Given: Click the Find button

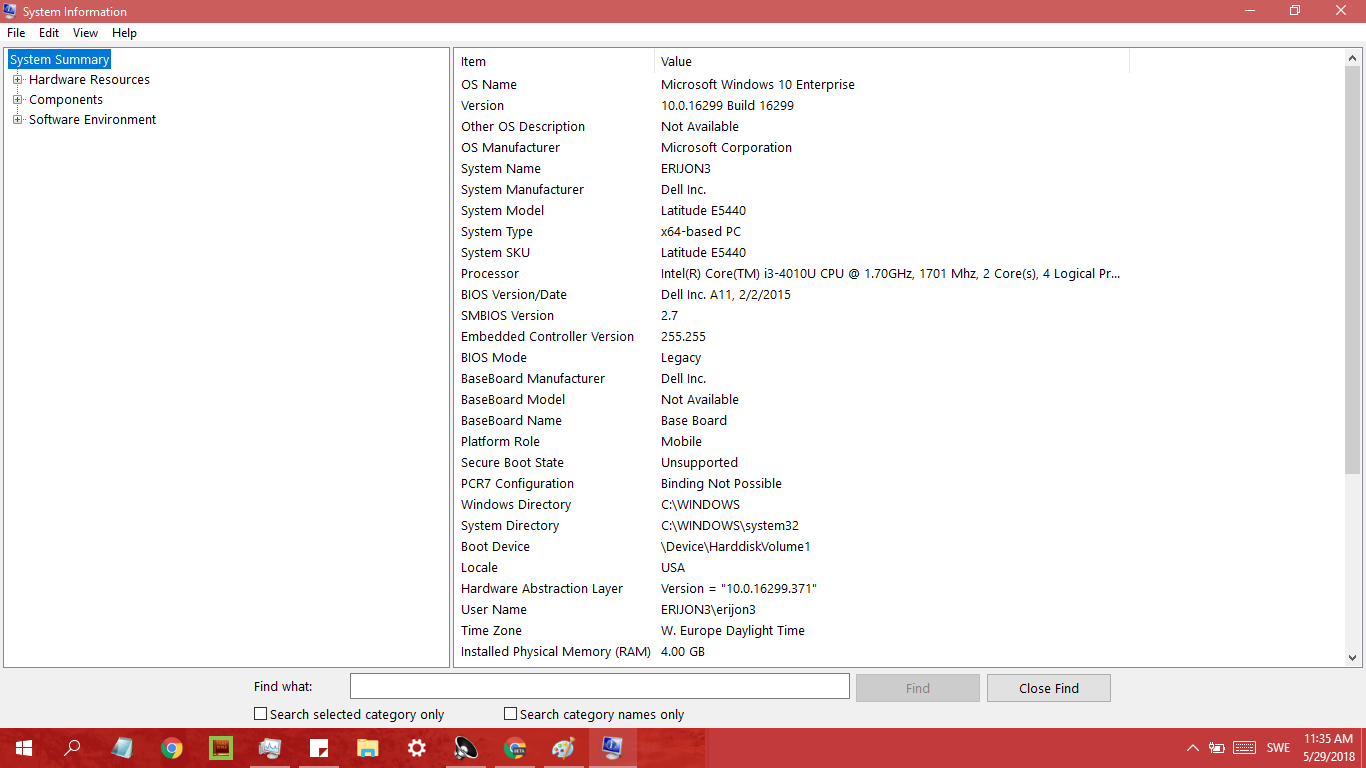Looking at the screenshot, I should point(918,688).
